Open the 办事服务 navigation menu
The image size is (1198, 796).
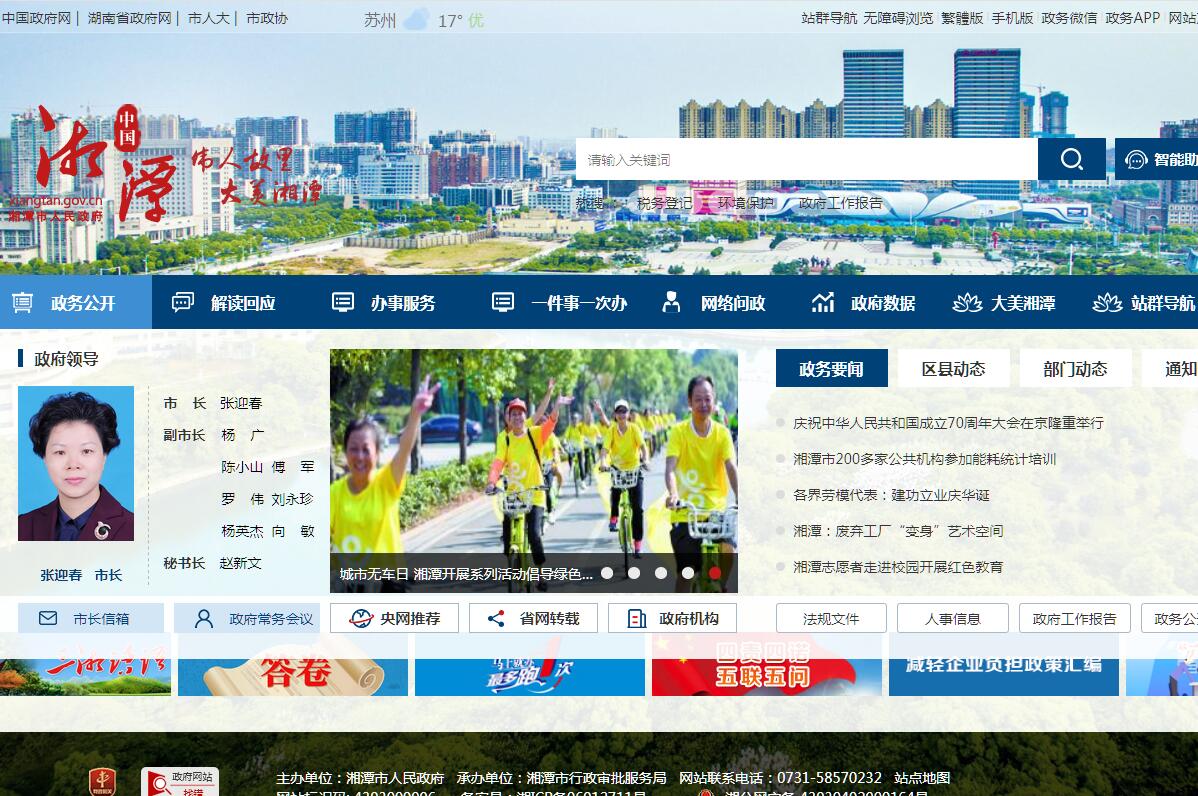(x=384, y=302)
